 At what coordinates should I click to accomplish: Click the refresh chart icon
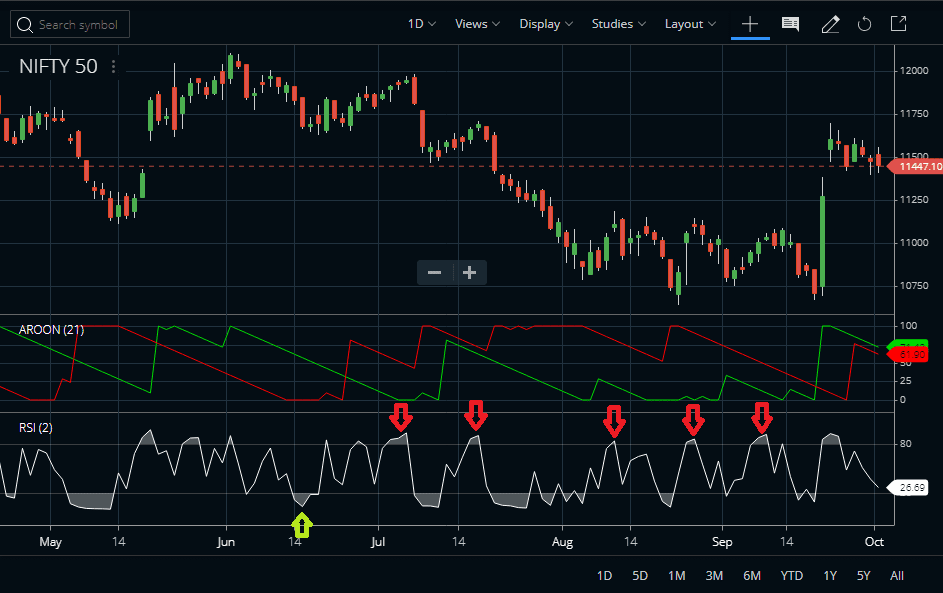click(864, 24)
